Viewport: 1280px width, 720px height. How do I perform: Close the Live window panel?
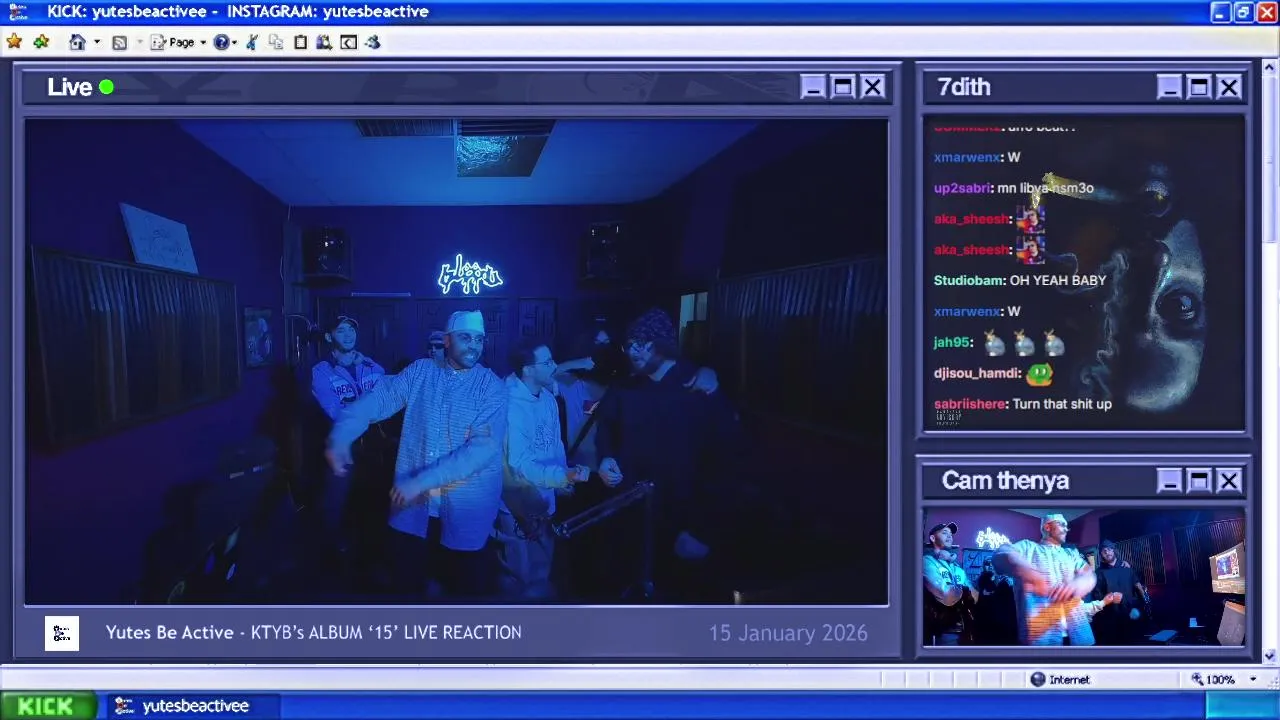873,87
